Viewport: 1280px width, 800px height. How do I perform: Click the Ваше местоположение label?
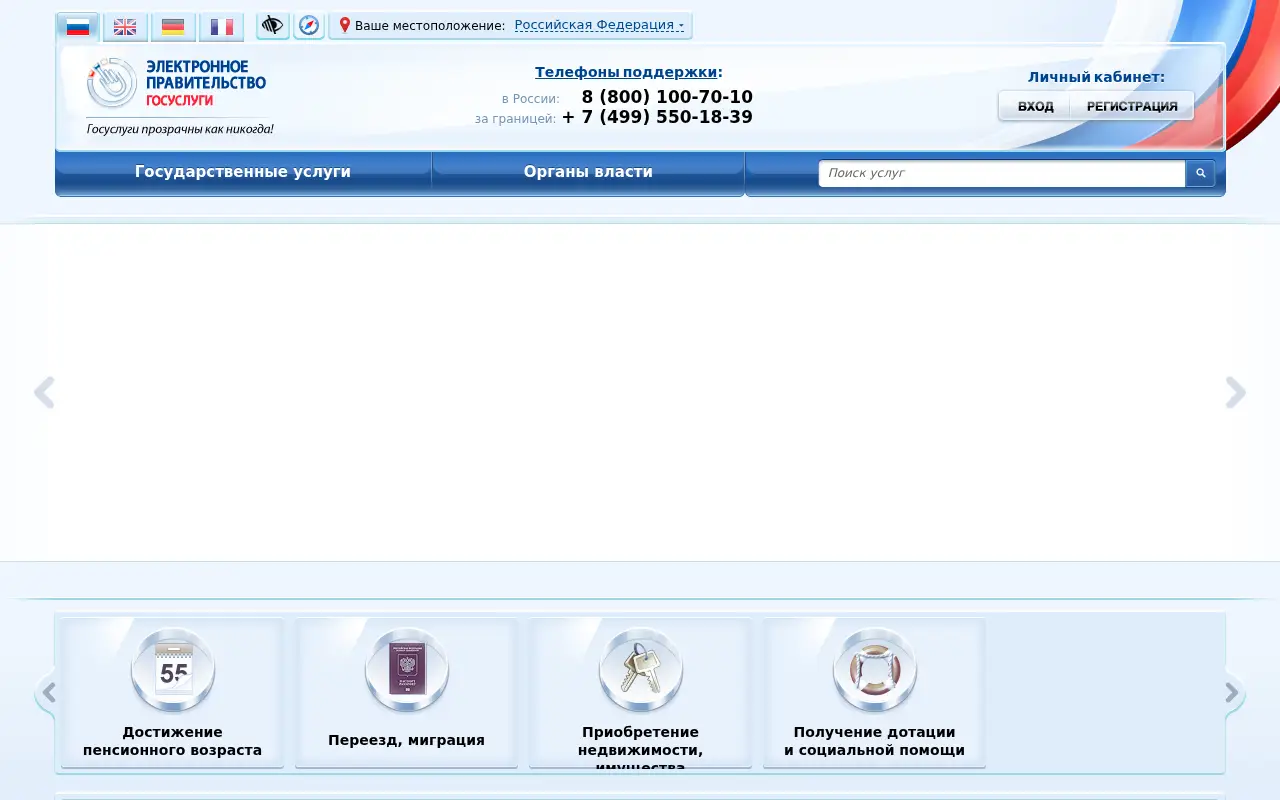430,25
